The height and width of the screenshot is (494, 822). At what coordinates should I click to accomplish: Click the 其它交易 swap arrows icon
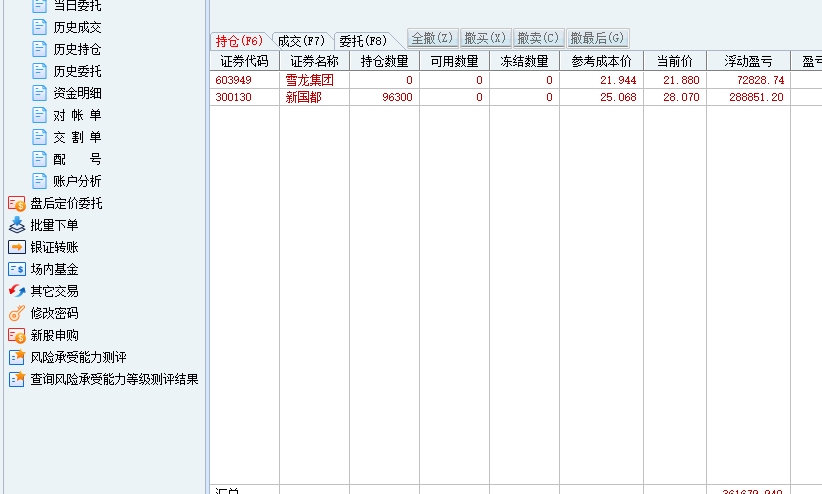(17, 291)
